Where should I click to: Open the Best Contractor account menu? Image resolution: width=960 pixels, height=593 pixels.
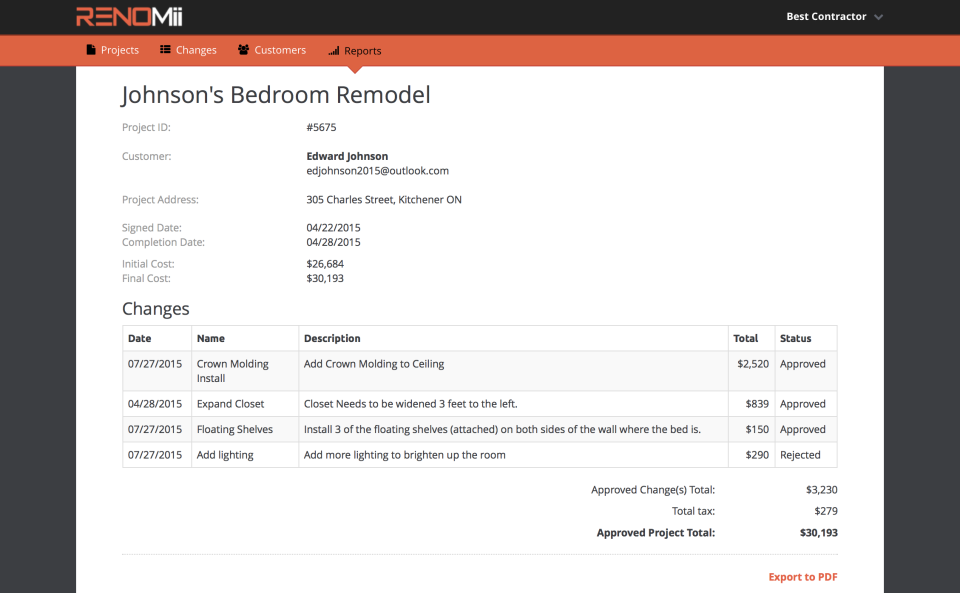828,16
